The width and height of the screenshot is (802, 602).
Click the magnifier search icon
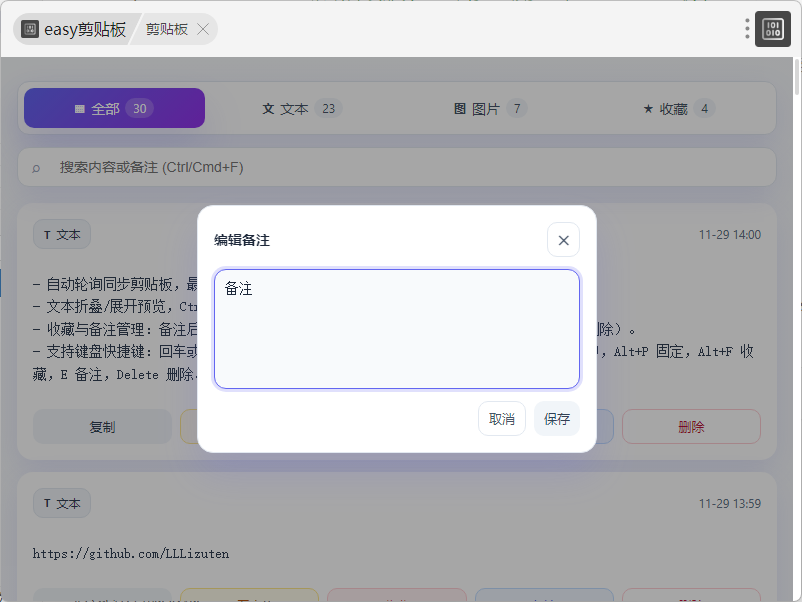point(37,168)
